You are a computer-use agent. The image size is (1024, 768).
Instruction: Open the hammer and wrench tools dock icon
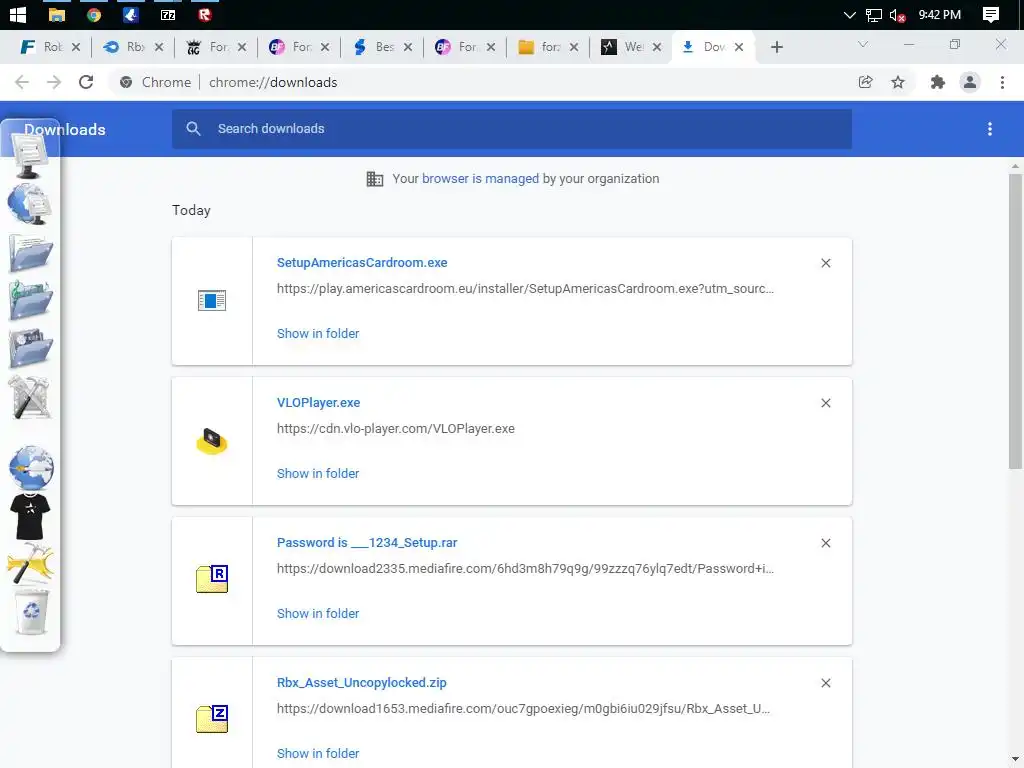[x=30, y=397]
